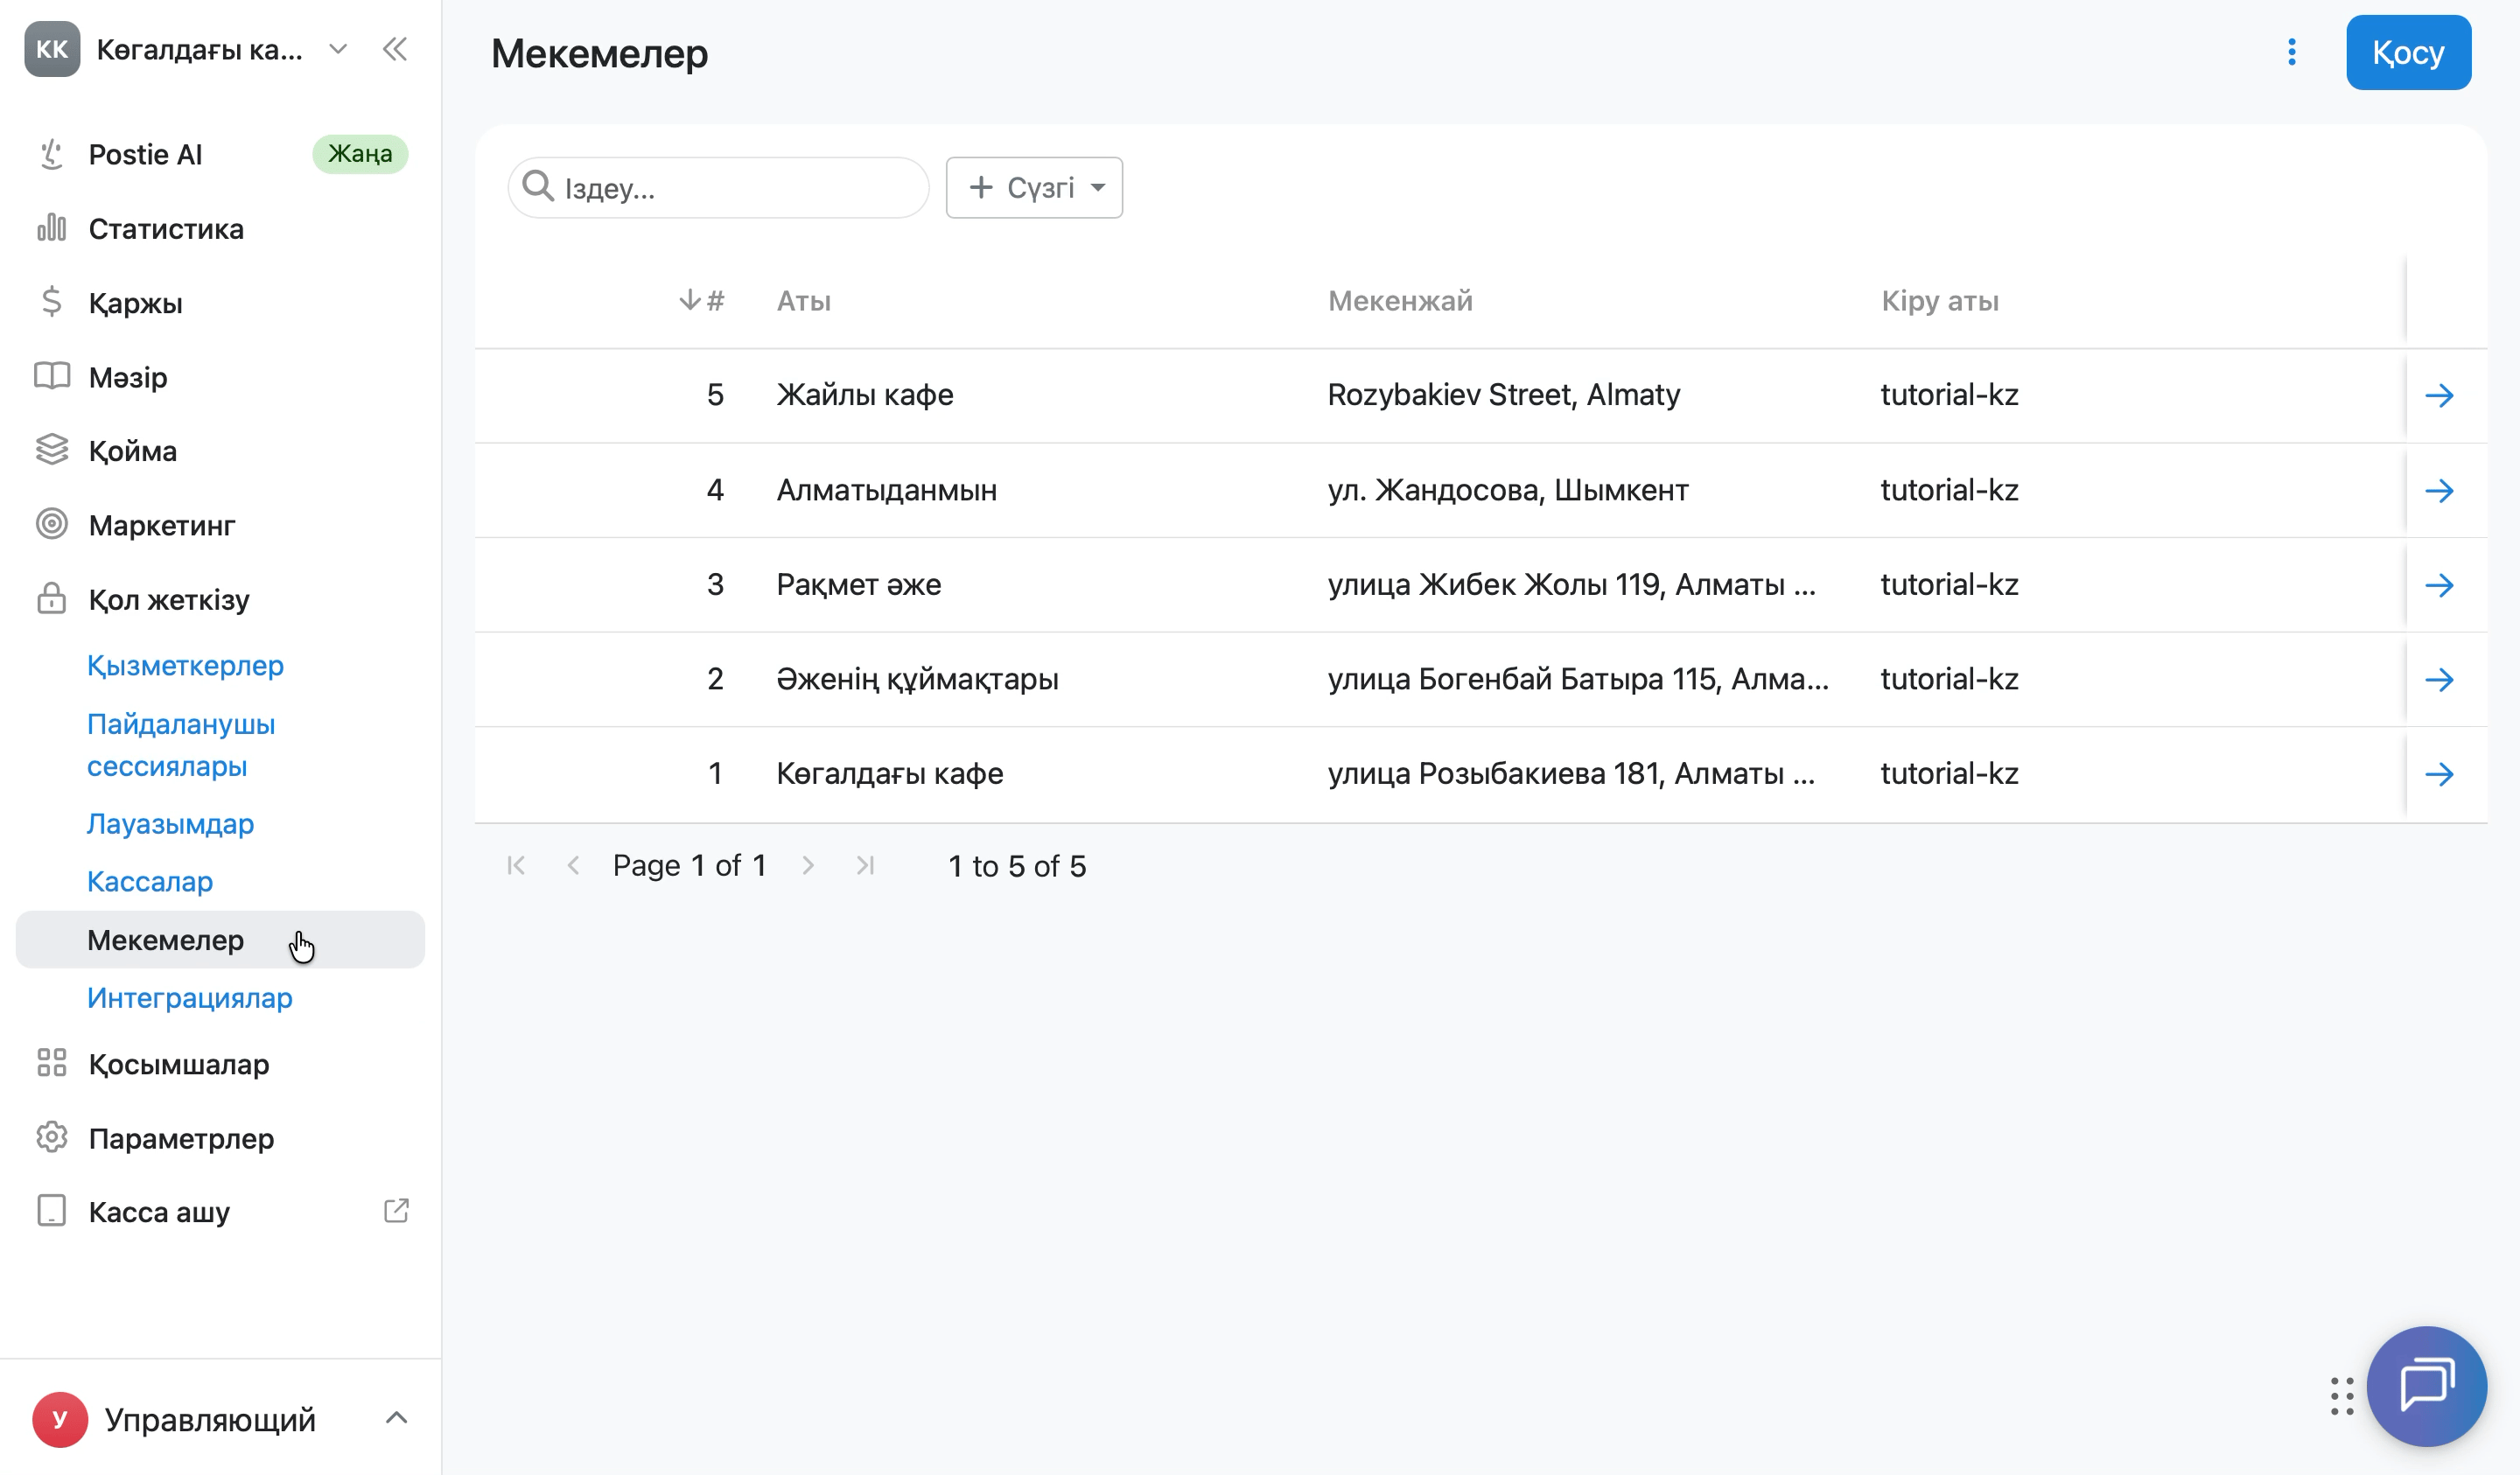Focus the Іздеу search field
Image resolution: width=2520 pixels, height=1475 pixels.
pos(718,187)
